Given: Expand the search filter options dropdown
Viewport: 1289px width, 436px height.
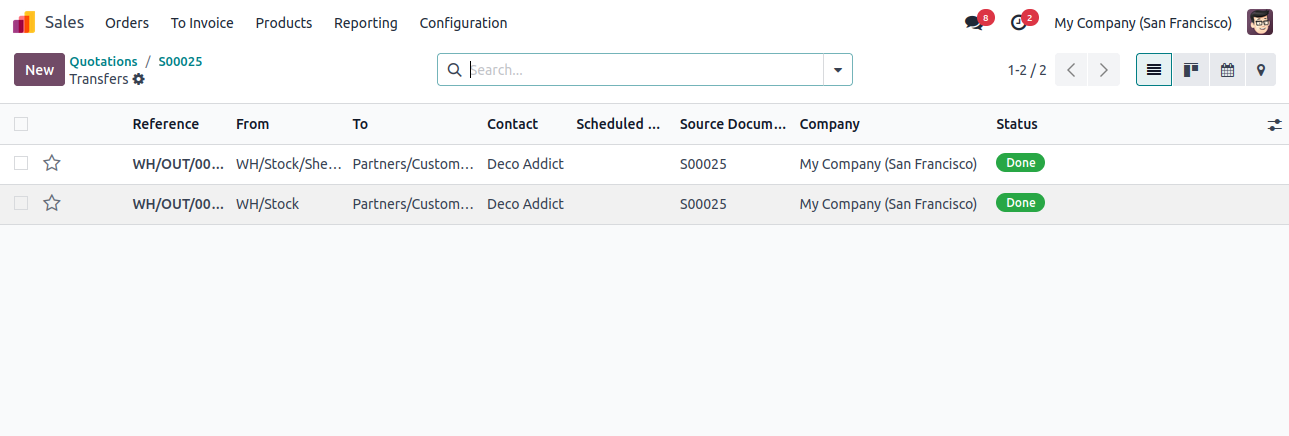Looking at the screenshot, I should point(837,70).
